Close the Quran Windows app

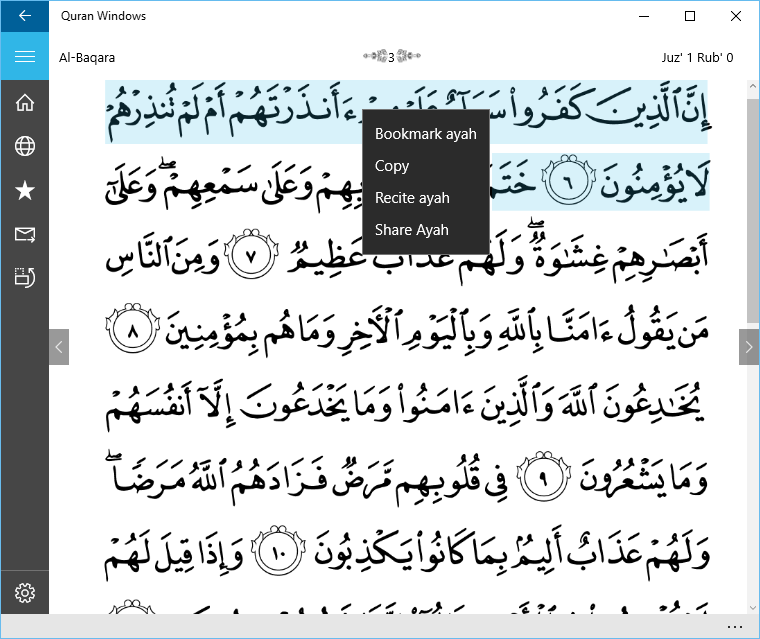736,16
